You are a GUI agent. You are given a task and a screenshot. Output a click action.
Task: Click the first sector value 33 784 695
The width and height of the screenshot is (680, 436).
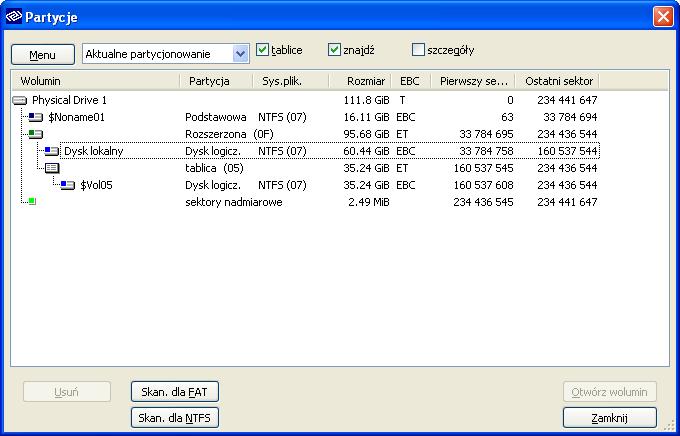[x=486, y=134]
